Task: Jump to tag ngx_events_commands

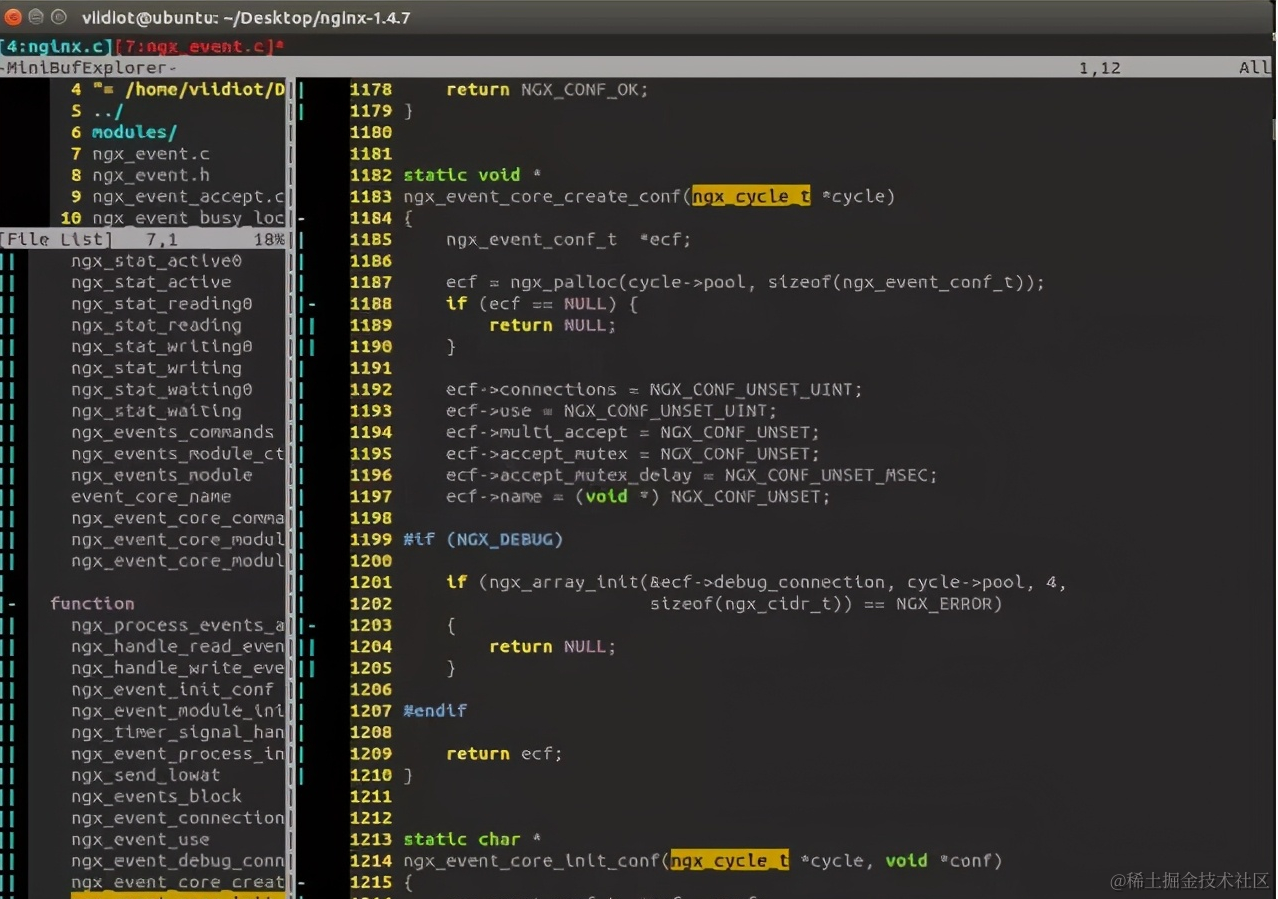Action: tap(173, 432)
